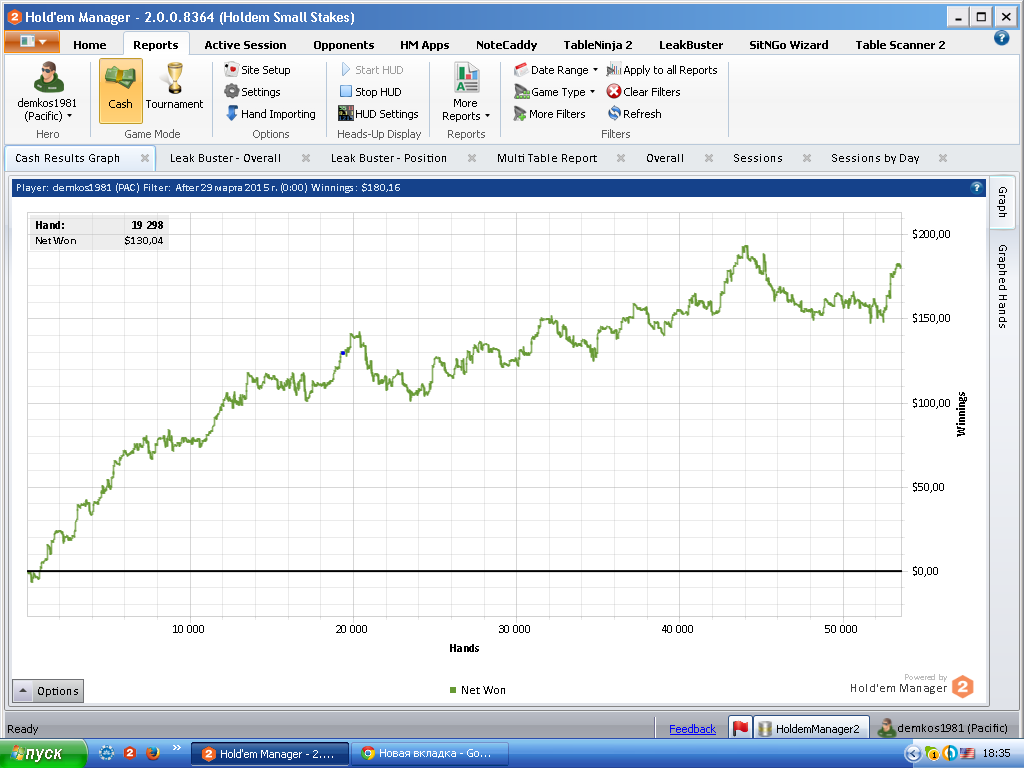
Task: Close the Leak Buster - Position tab
Action: pyautogui.click(x=472, y=158)
